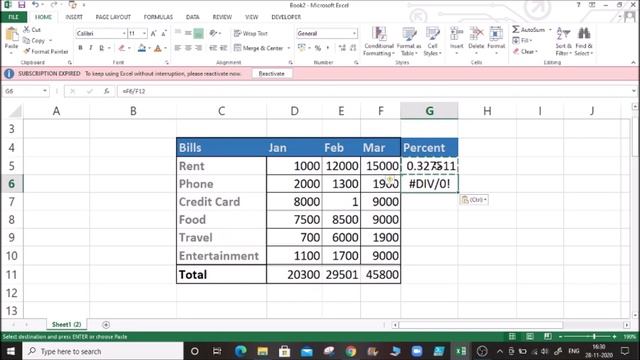Expand the formula bar

tap(633, 91)
